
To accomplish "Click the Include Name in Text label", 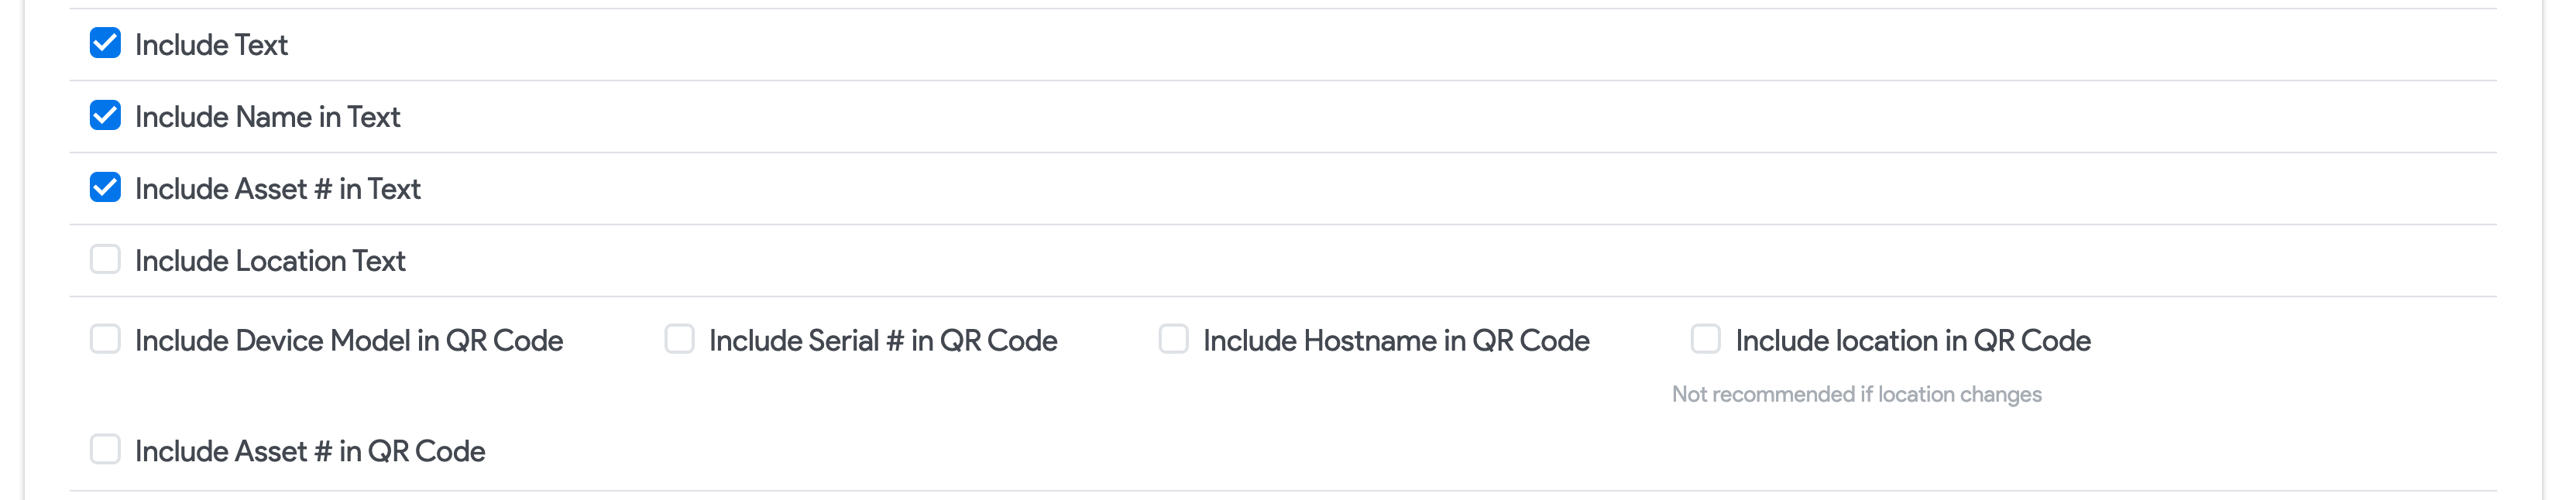I will (x=267, y=116).
